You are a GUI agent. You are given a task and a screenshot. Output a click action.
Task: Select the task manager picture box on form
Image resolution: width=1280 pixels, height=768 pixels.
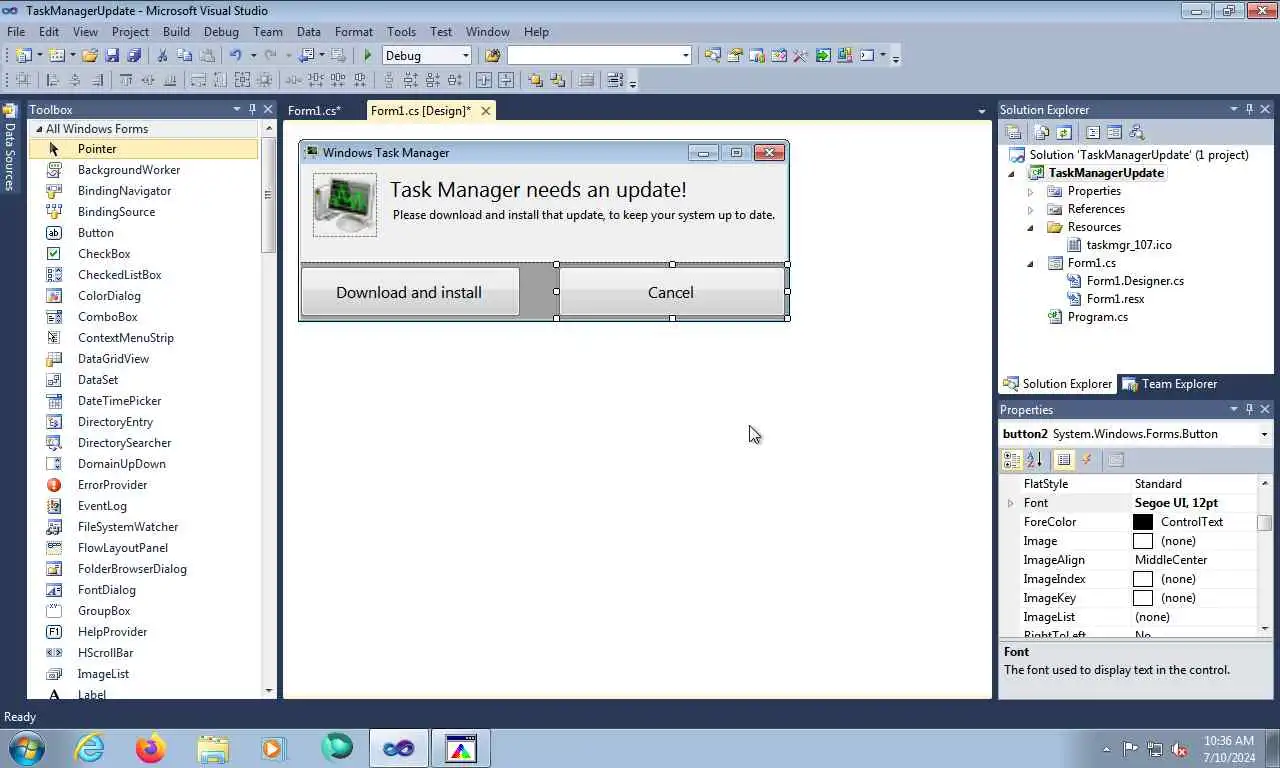click(345, 205)
